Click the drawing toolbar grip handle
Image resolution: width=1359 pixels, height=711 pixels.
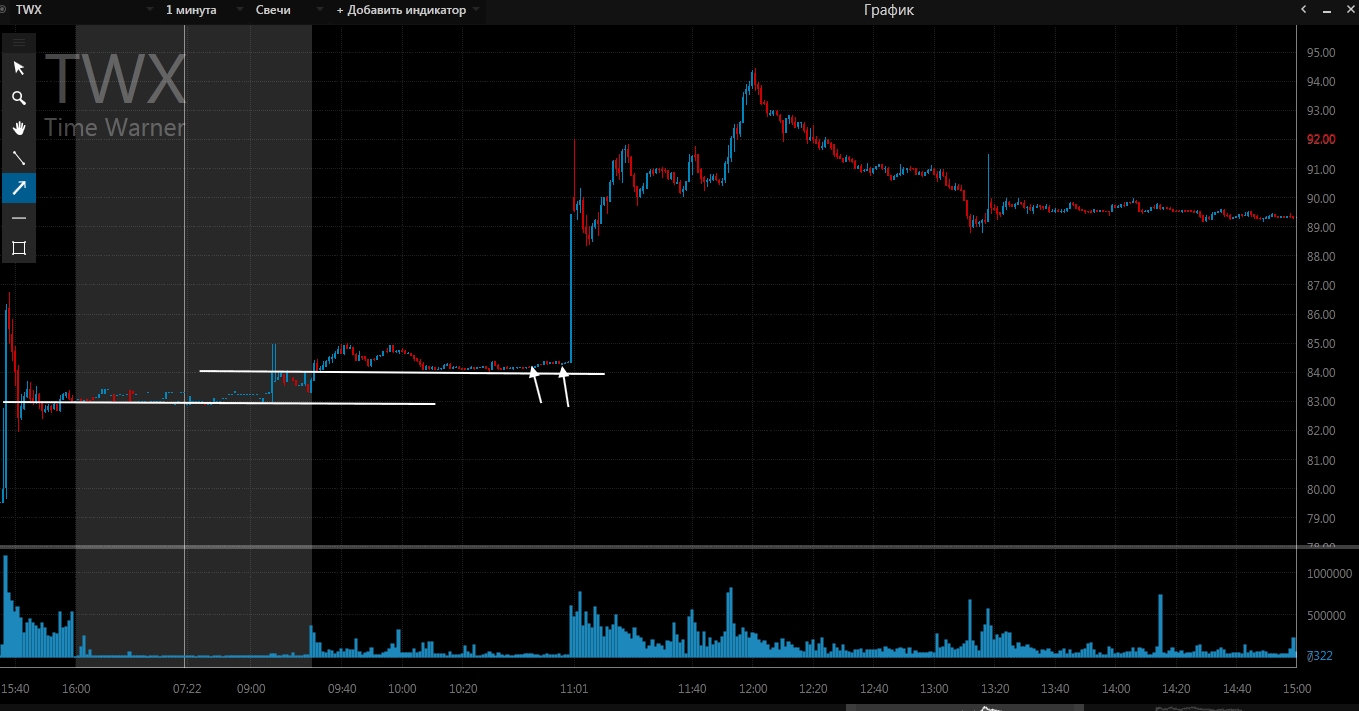[x=19, y=42]
